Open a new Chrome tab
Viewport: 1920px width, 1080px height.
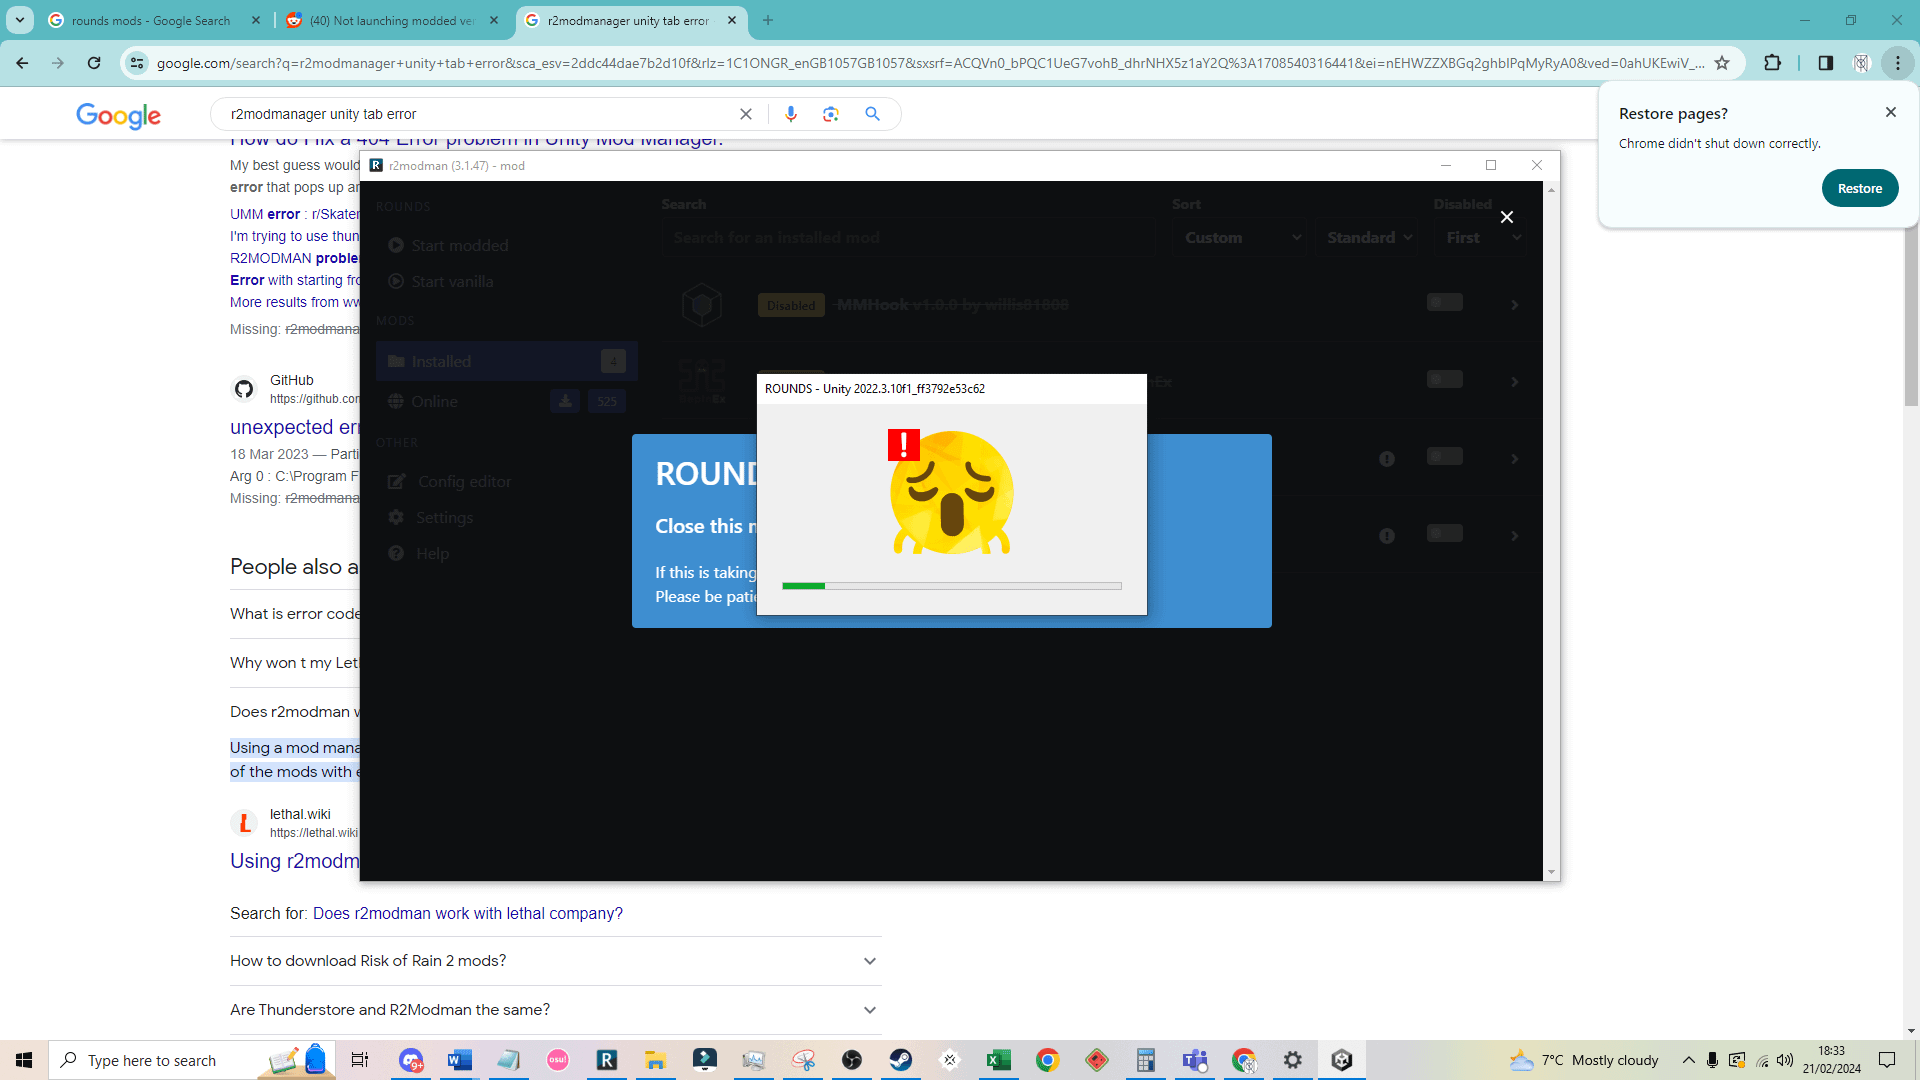pos(768,20)
